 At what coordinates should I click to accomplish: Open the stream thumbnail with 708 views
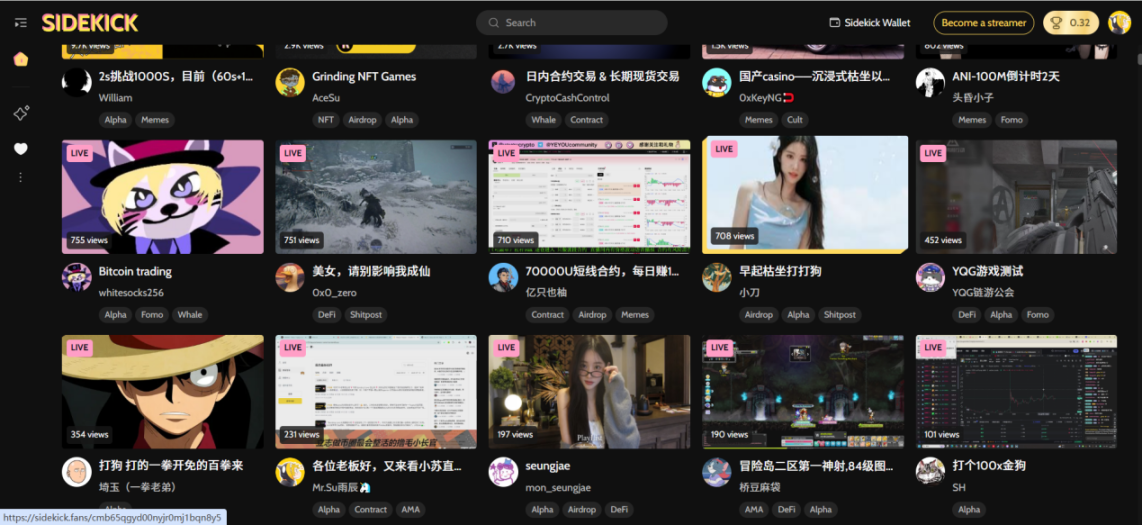805,195
